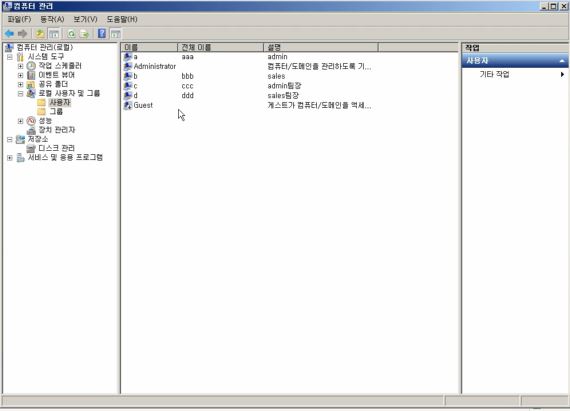The width and height of the screenshot is (570, 411).
Task: Click the user icon for account b
Action: 128,76
